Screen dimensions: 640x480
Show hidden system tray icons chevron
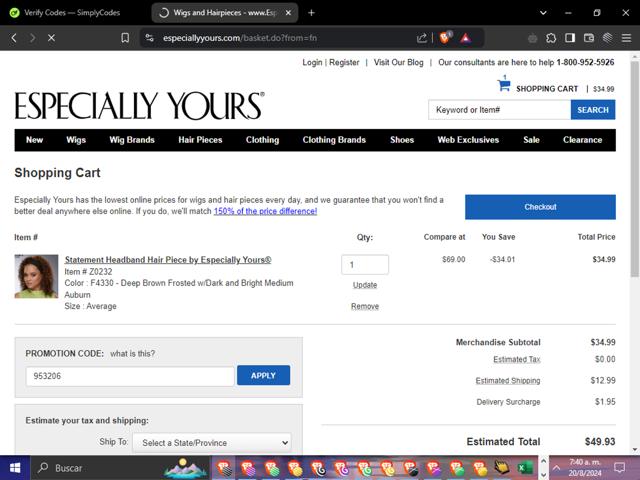(x=556, y=468)
